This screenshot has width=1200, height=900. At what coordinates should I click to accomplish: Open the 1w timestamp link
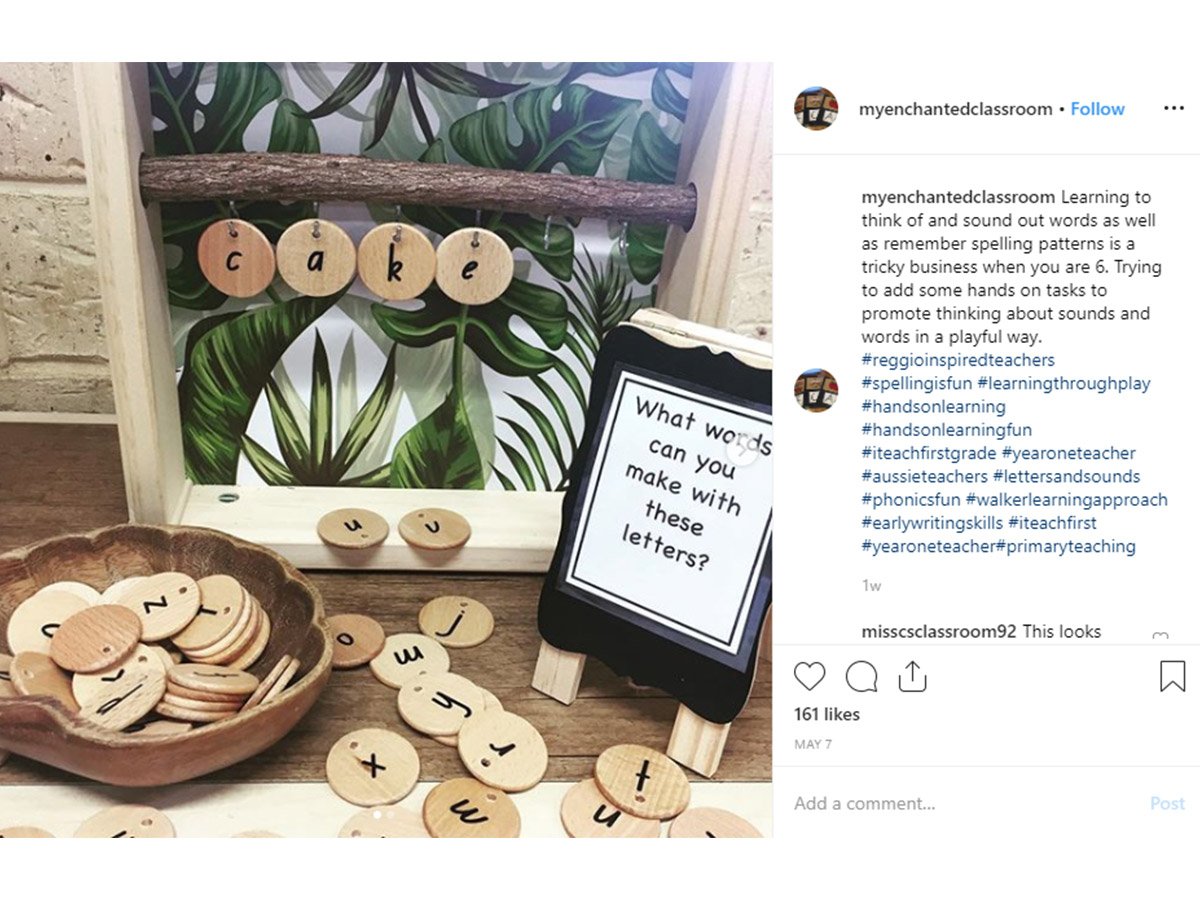(x=871, y=586)
